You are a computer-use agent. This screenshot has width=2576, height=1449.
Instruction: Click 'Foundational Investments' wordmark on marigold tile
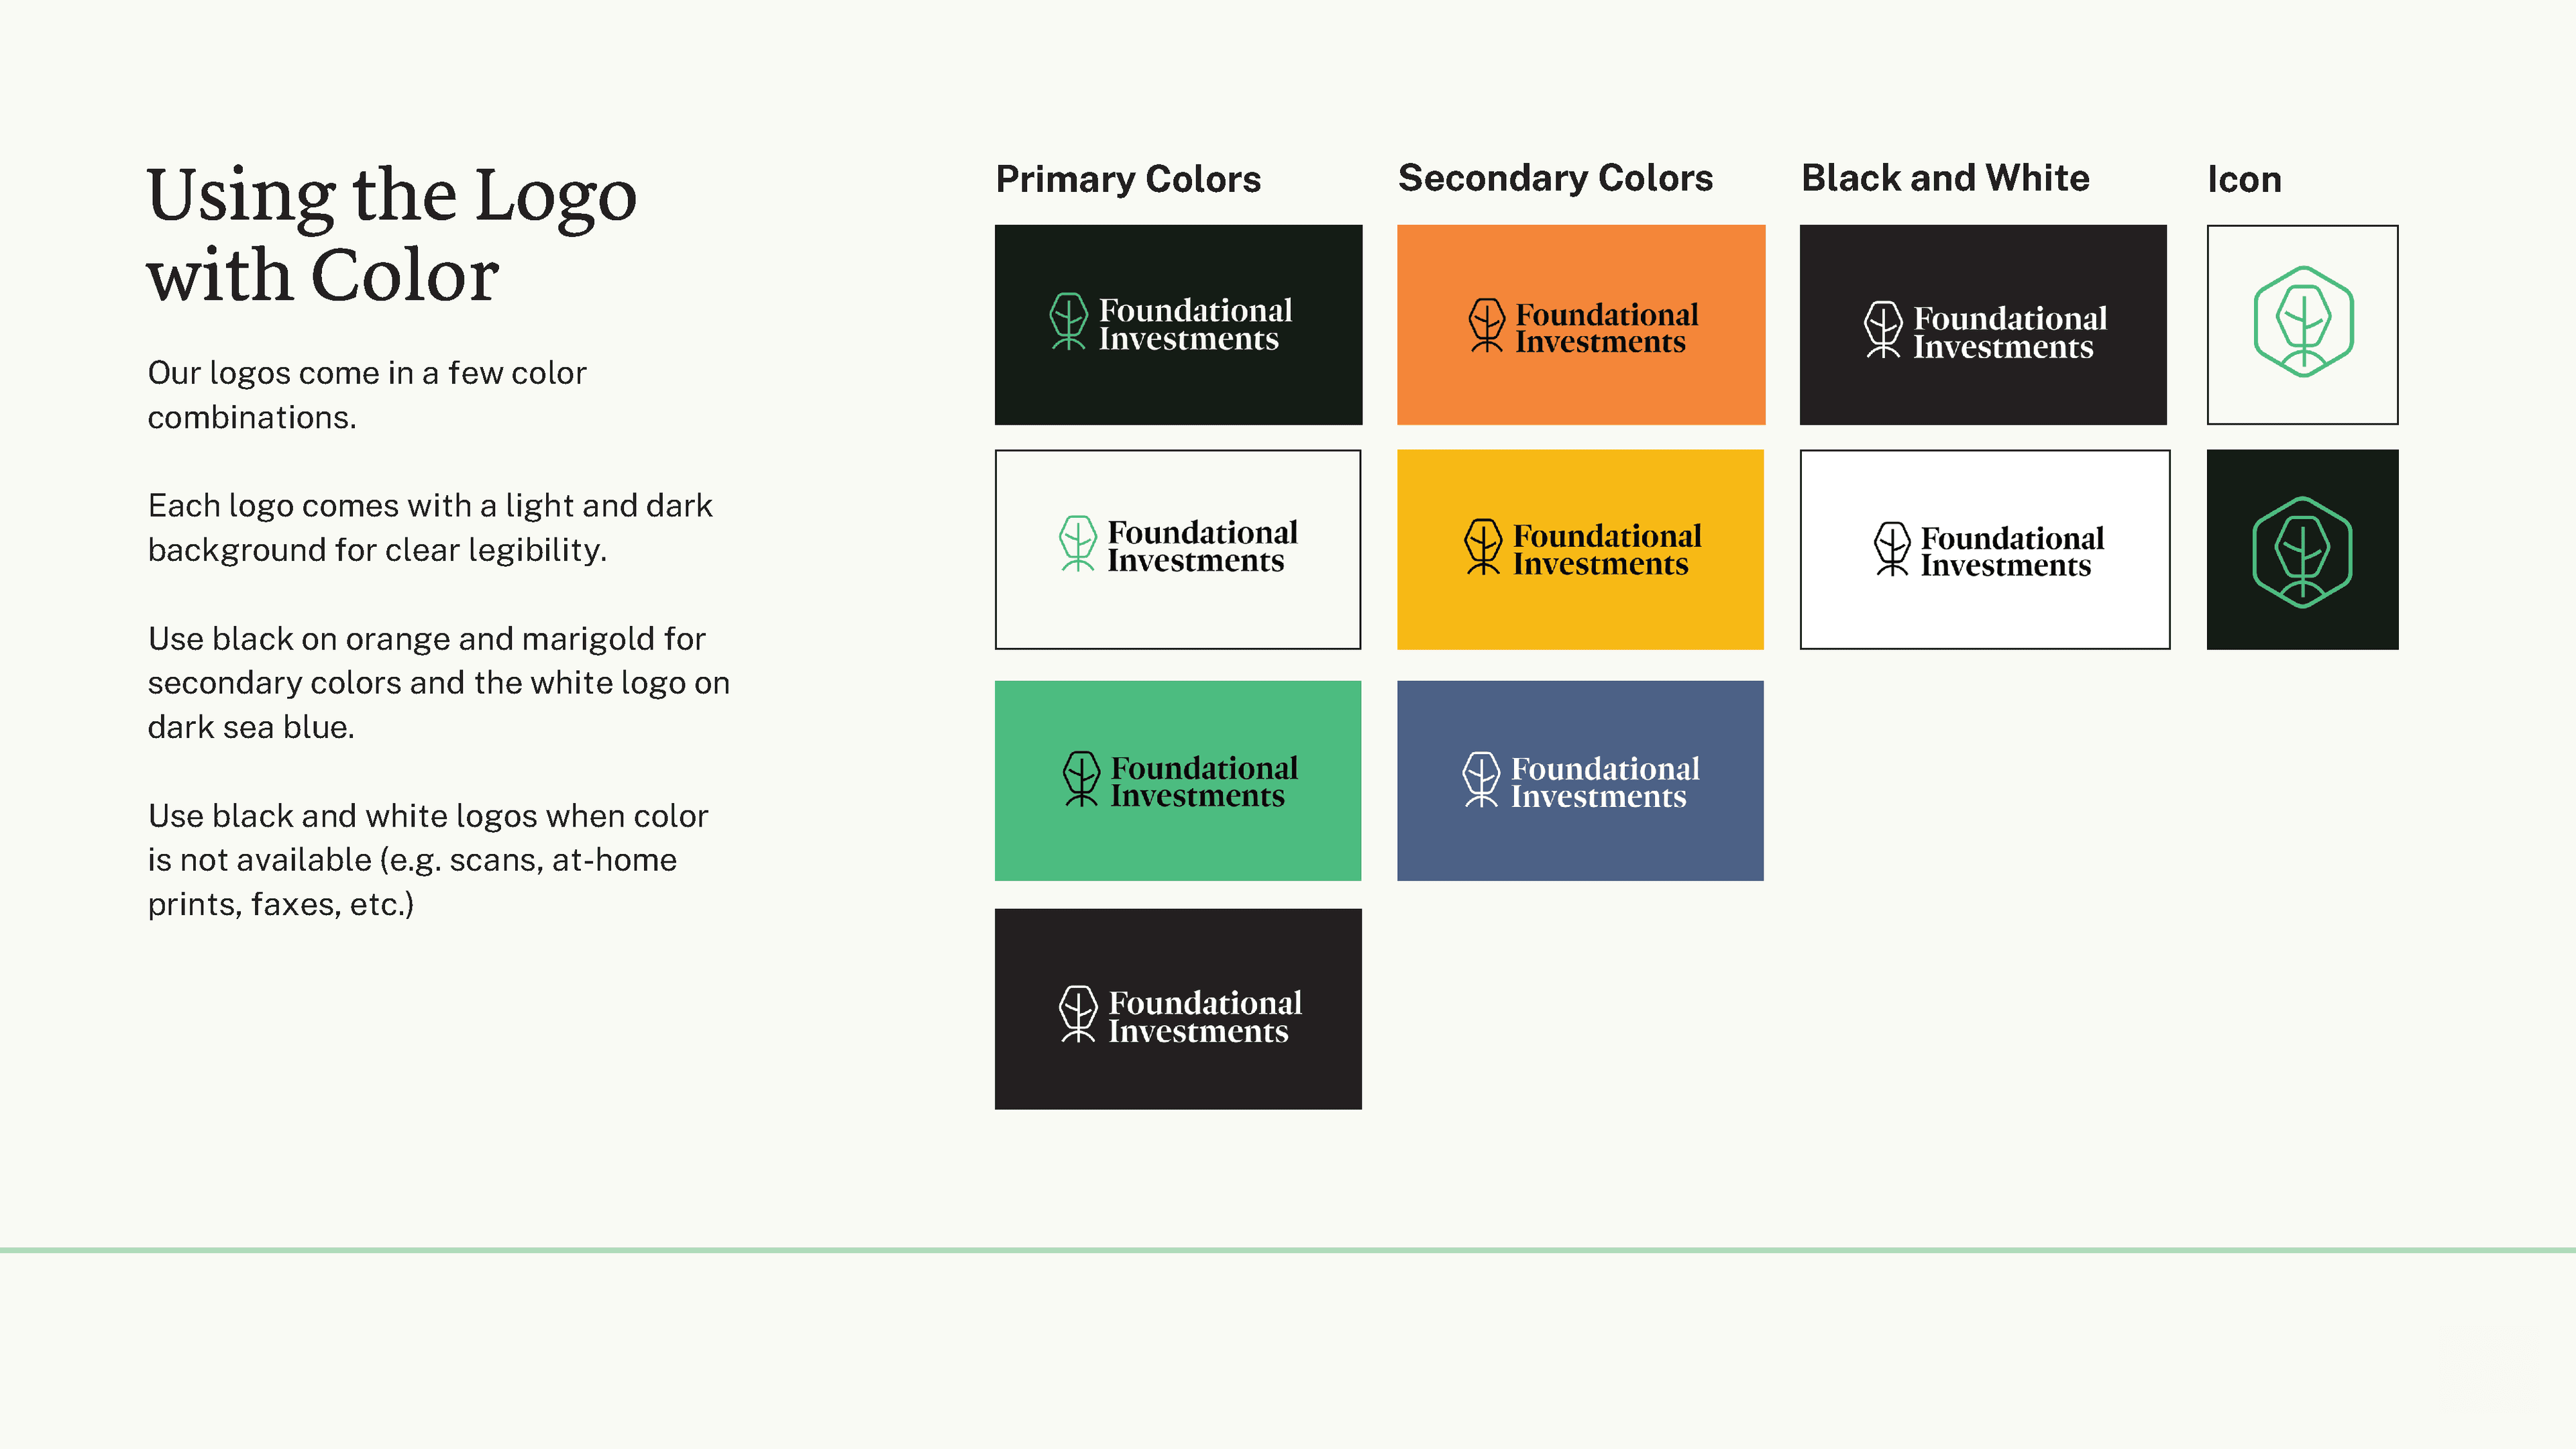click(1607, 549)
